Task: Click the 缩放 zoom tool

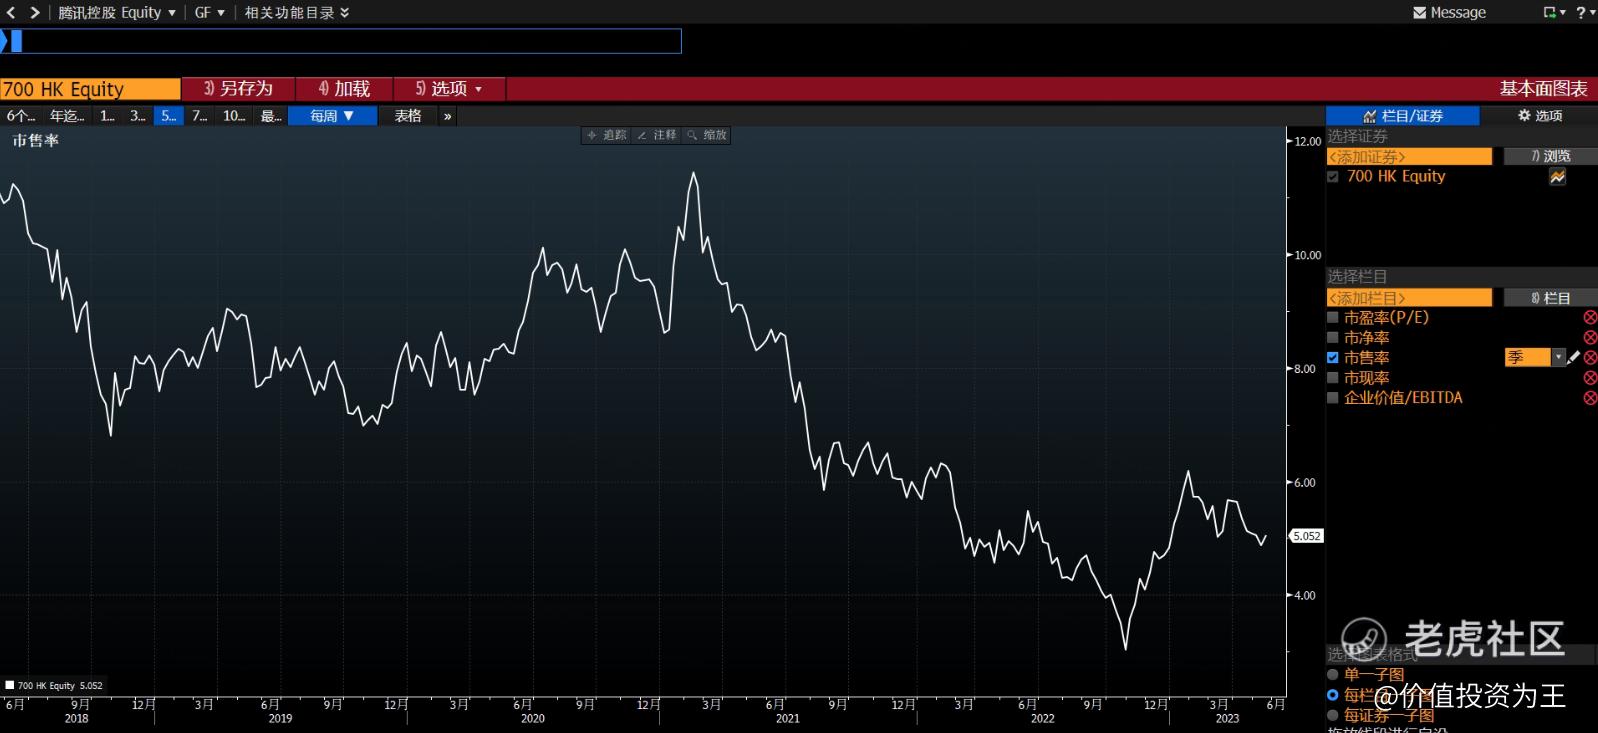Action: tap(706, 135)
